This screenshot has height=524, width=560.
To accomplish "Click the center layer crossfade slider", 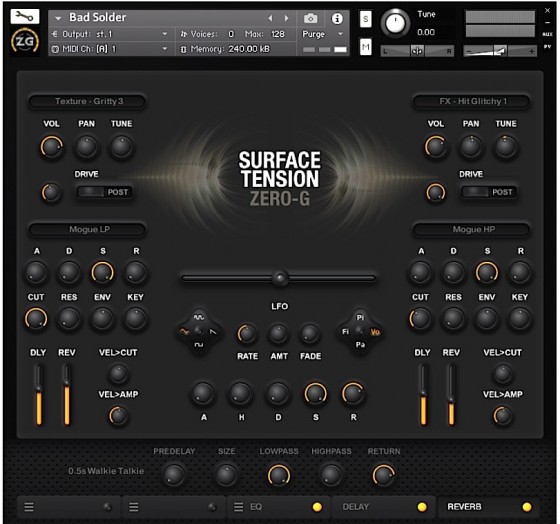I will tap(279, 278).
